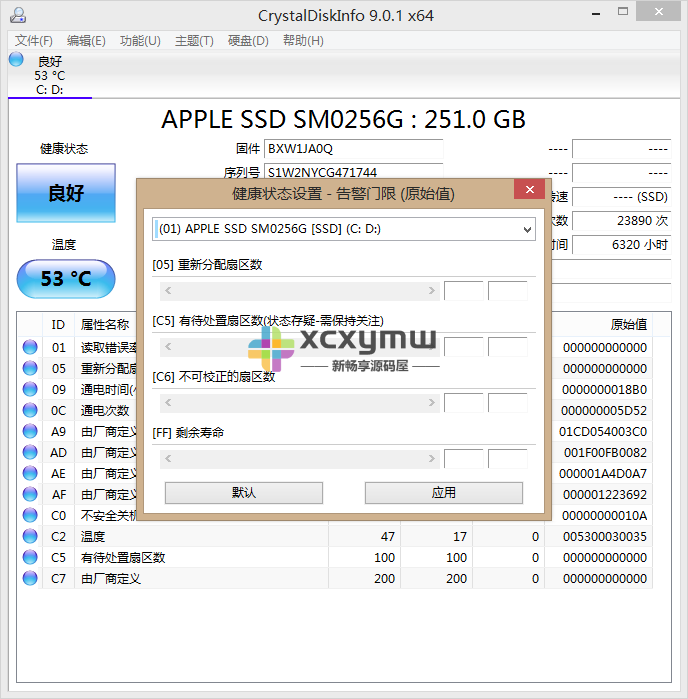Click the [05] 重新分配扇区数 slider track
688x699 pixels.
tap(300, 291)
